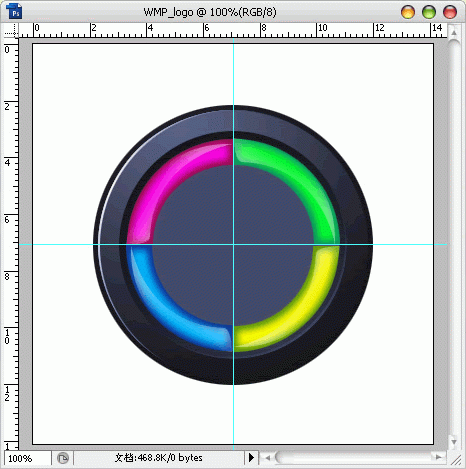Click the window resize grip corner
Viewport: 466px width, 469px height.
455,459
